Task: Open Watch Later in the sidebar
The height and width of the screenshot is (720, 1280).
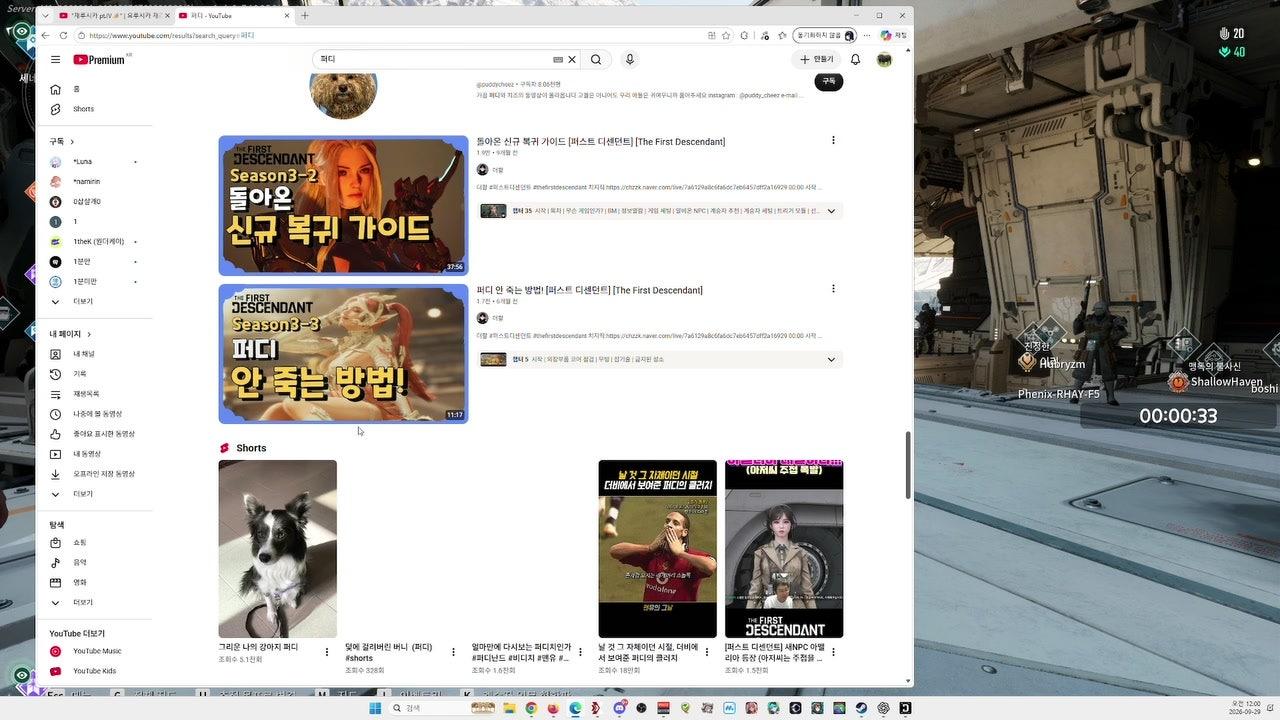Action: (x=94, y=414)
